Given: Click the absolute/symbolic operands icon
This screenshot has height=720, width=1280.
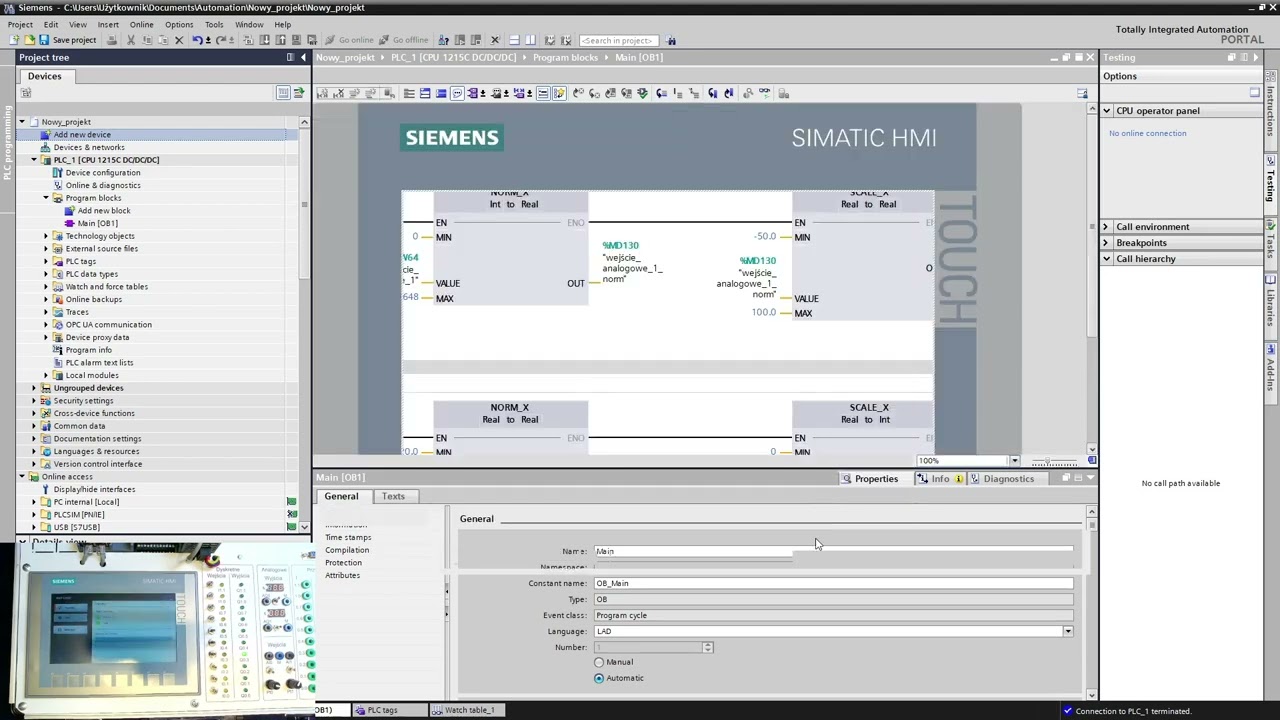Looking at the screenshot, I should pos(474,93).
